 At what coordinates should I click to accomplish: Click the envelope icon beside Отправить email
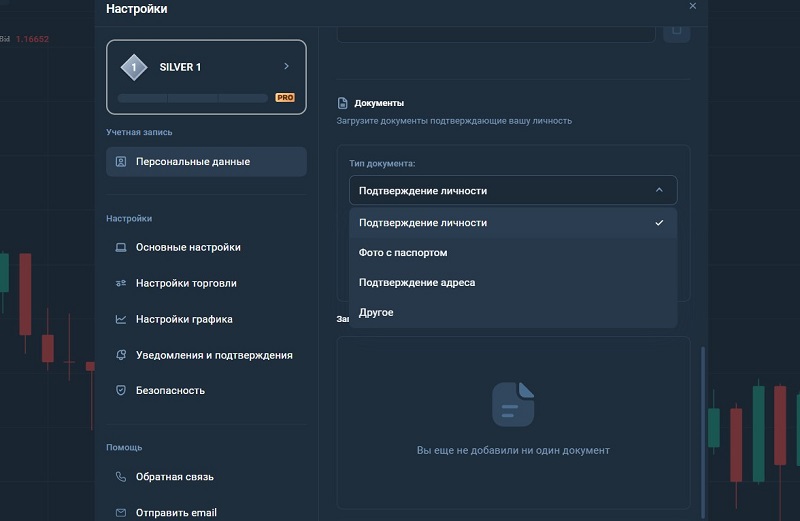pos(121,513)
